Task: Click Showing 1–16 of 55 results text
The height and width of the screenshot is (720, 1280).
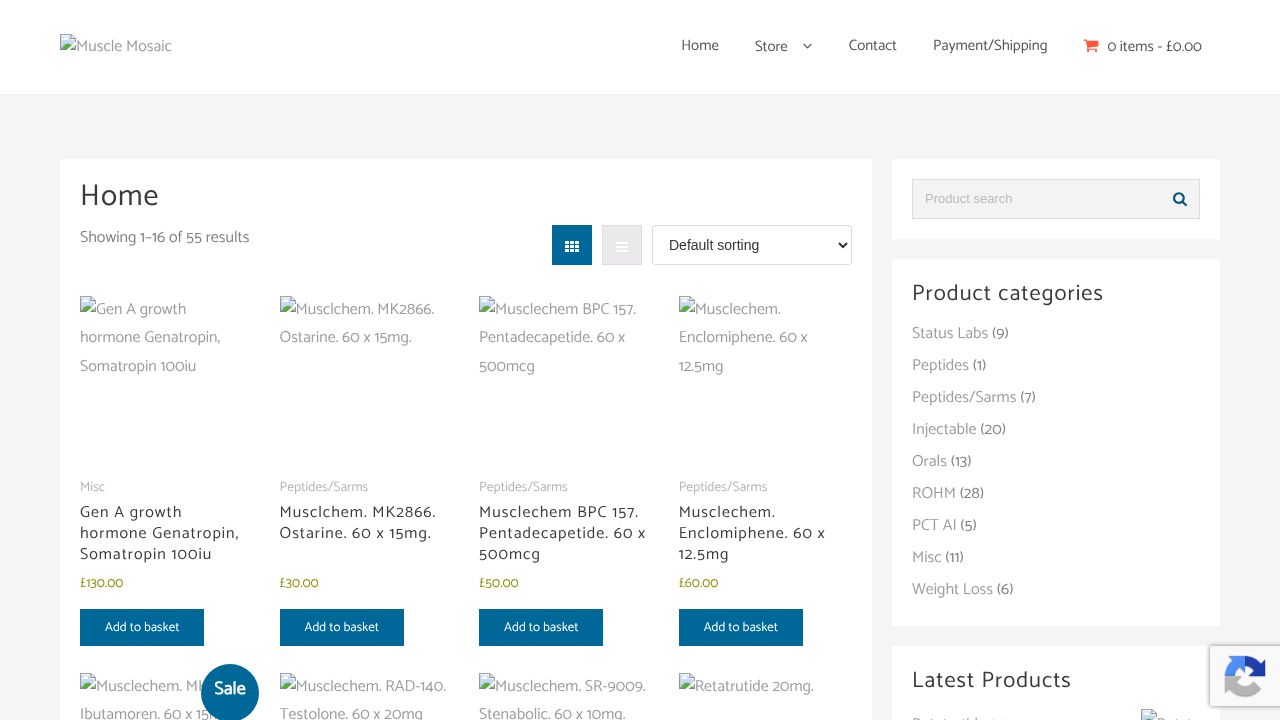Action: click(165, 237)
